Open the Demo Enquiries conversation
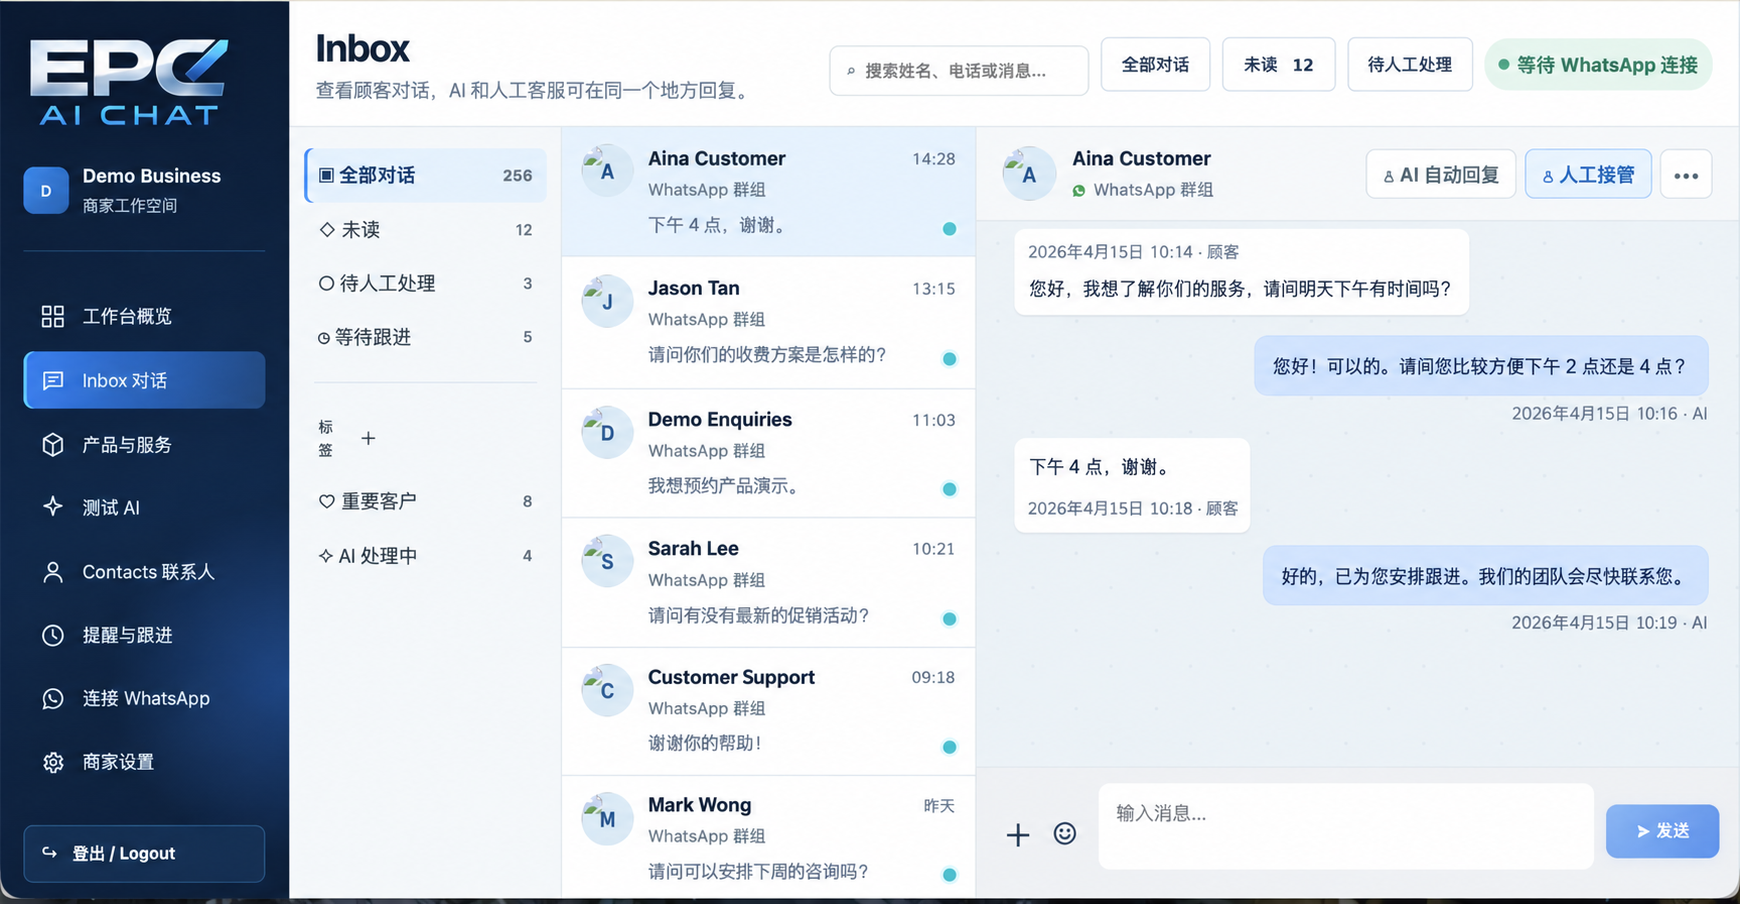 point(768,453)
